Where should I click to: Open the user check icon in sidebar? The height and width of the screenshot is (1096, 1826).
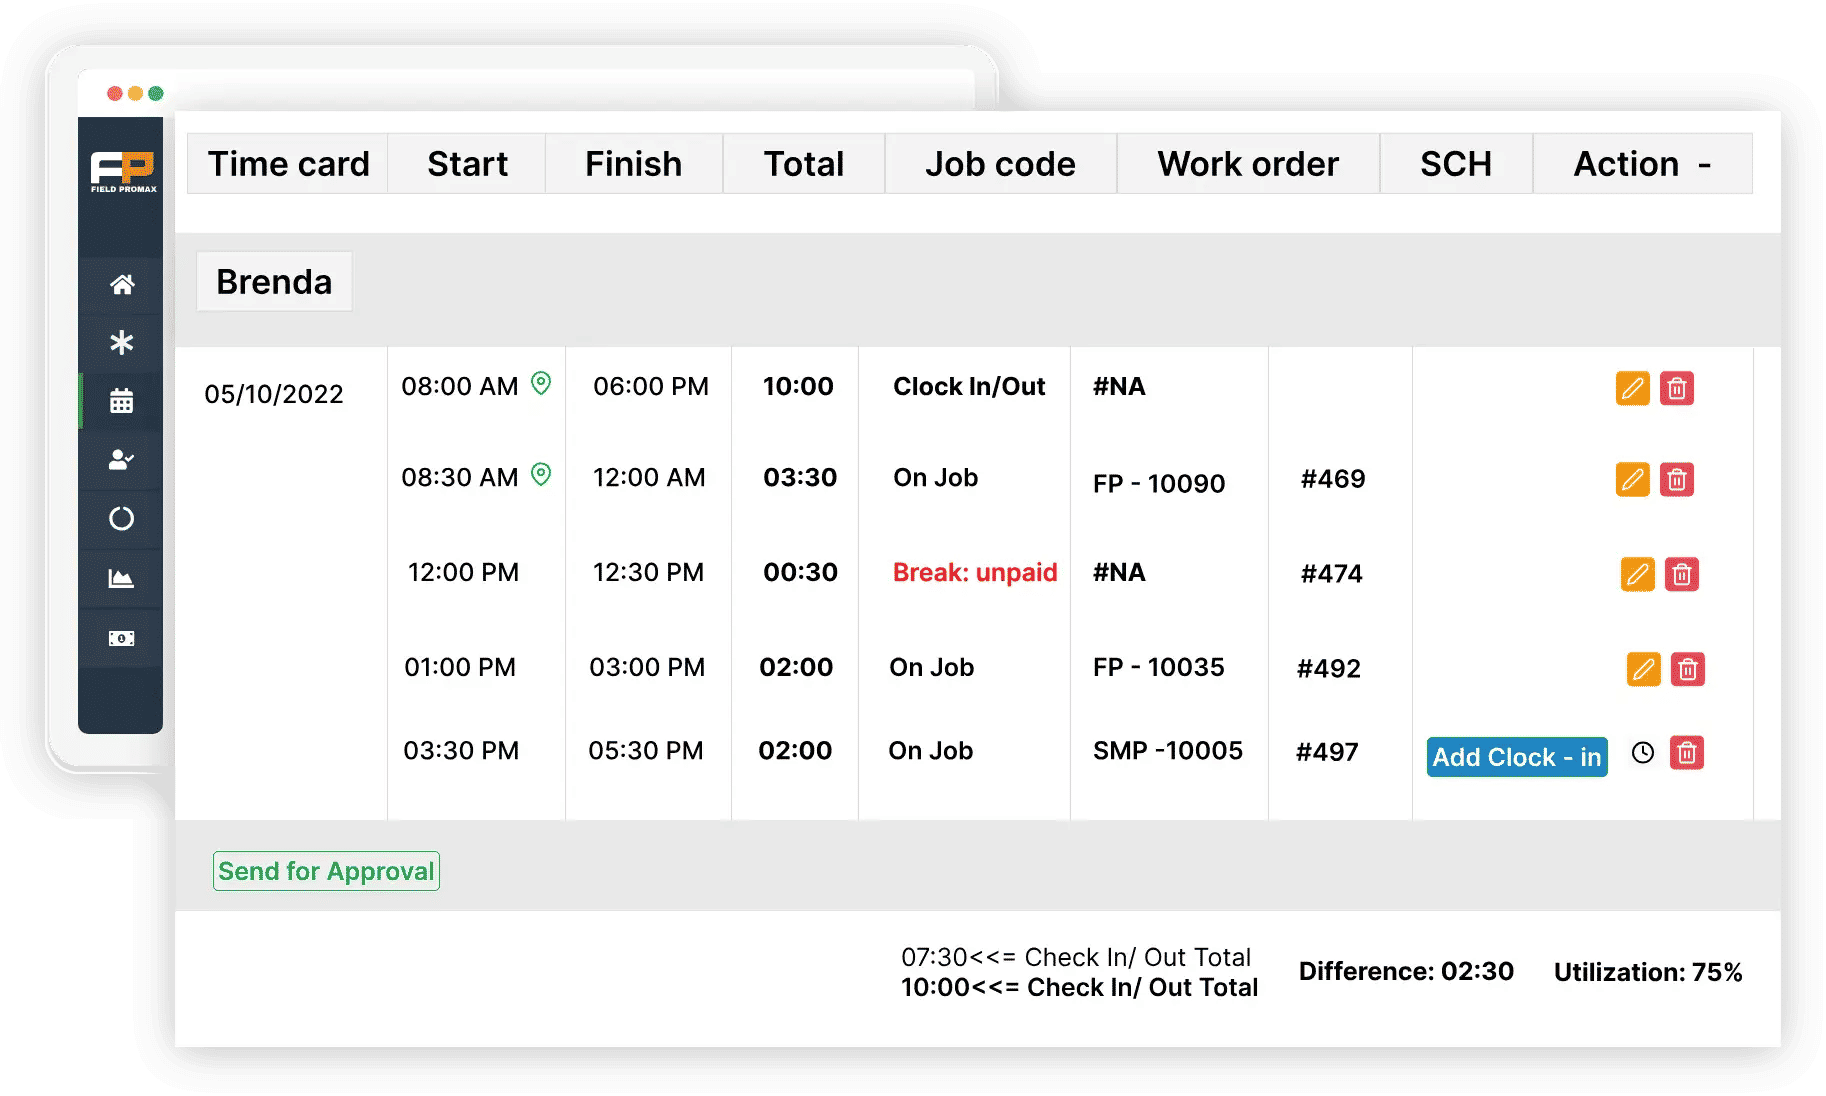click(122, 460)
